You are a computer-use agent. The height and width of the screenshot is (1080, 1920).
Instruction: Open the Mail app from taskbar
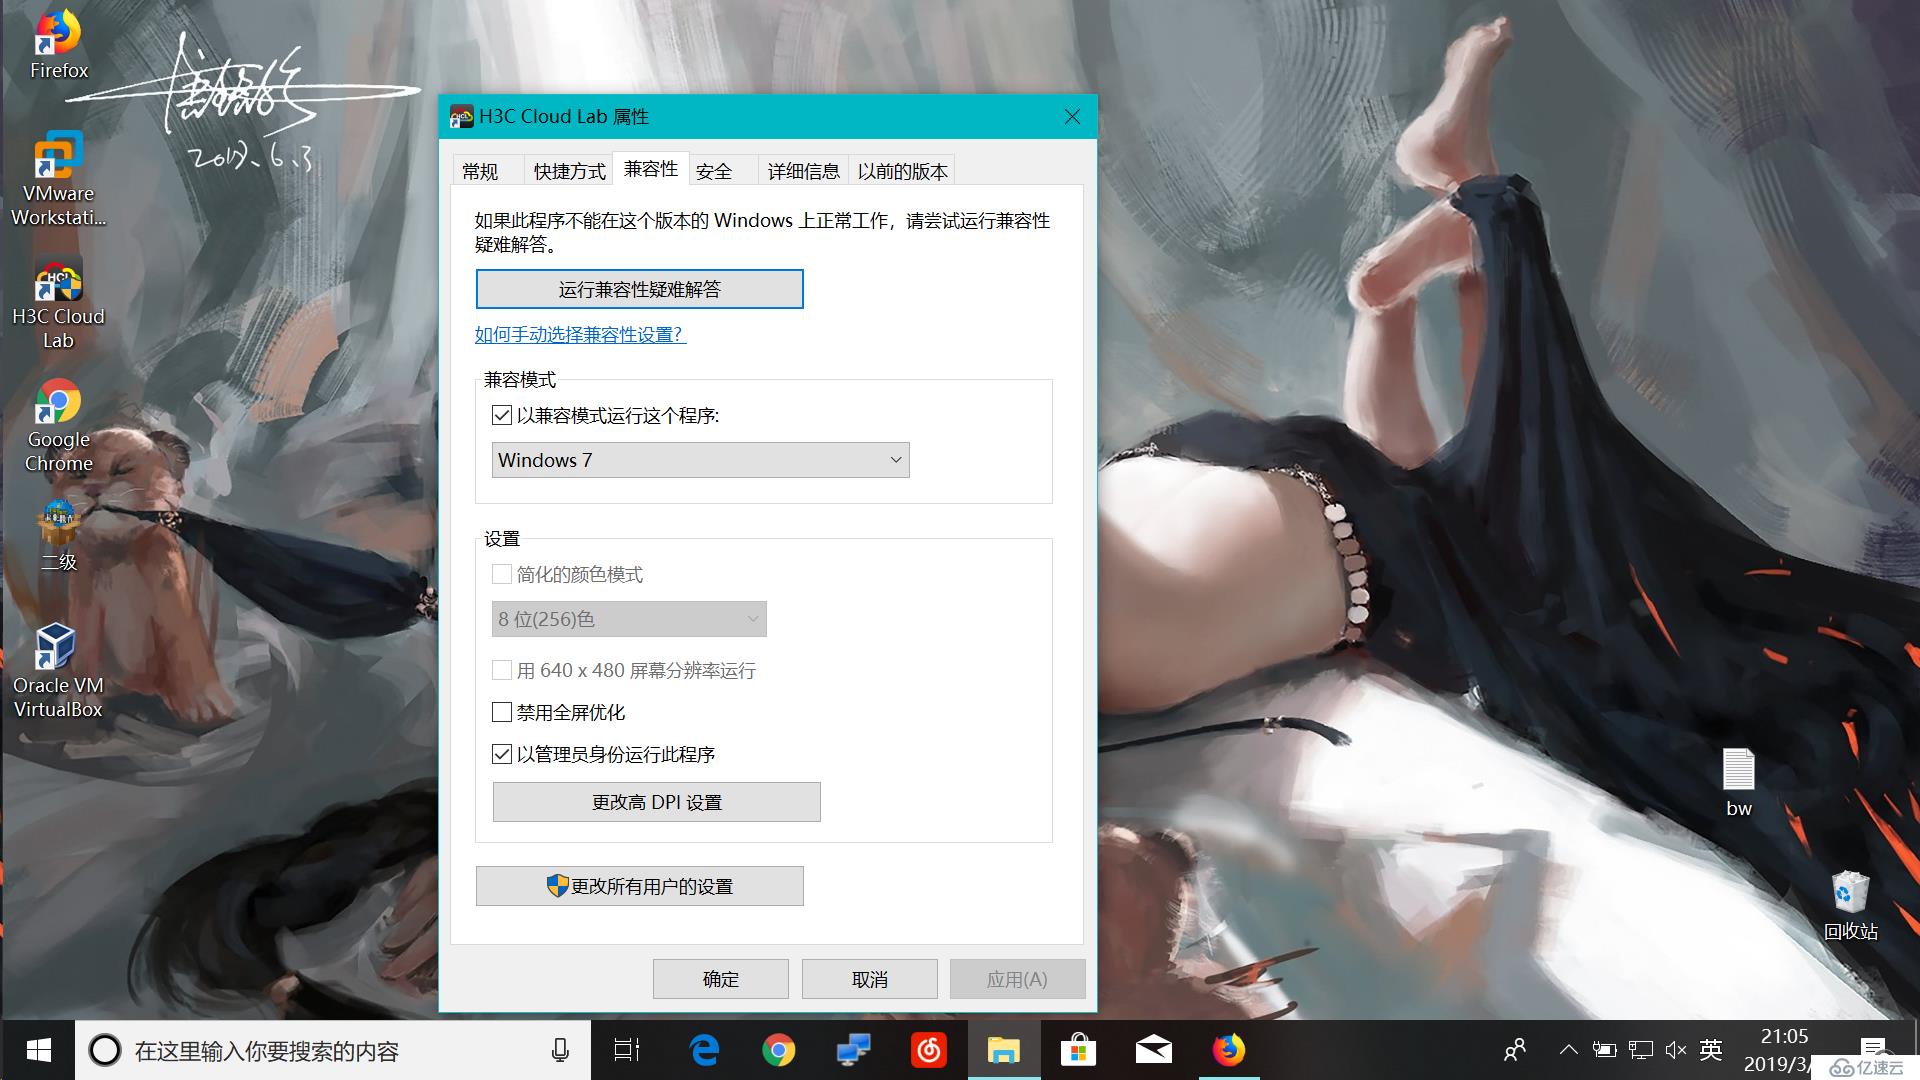click(x=1153, y=1050)
